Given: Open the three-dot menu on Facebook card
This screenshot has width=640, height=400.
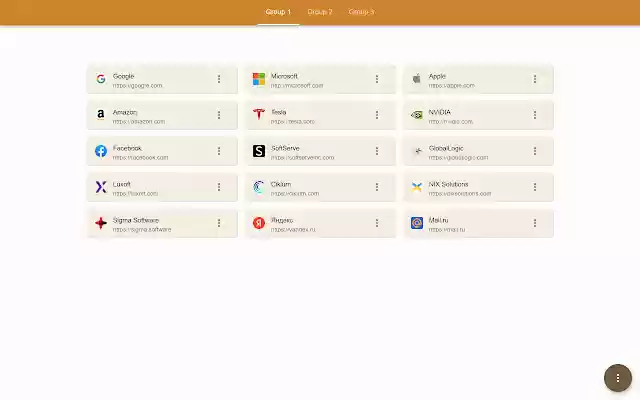Looking at the screenshot, I should pyautogui.click(x=219, y=151).
